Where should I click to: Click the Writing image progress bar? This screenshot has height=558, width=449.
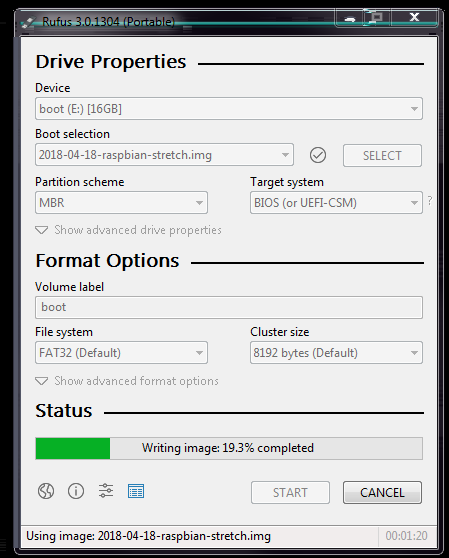(x=229, y=448)
